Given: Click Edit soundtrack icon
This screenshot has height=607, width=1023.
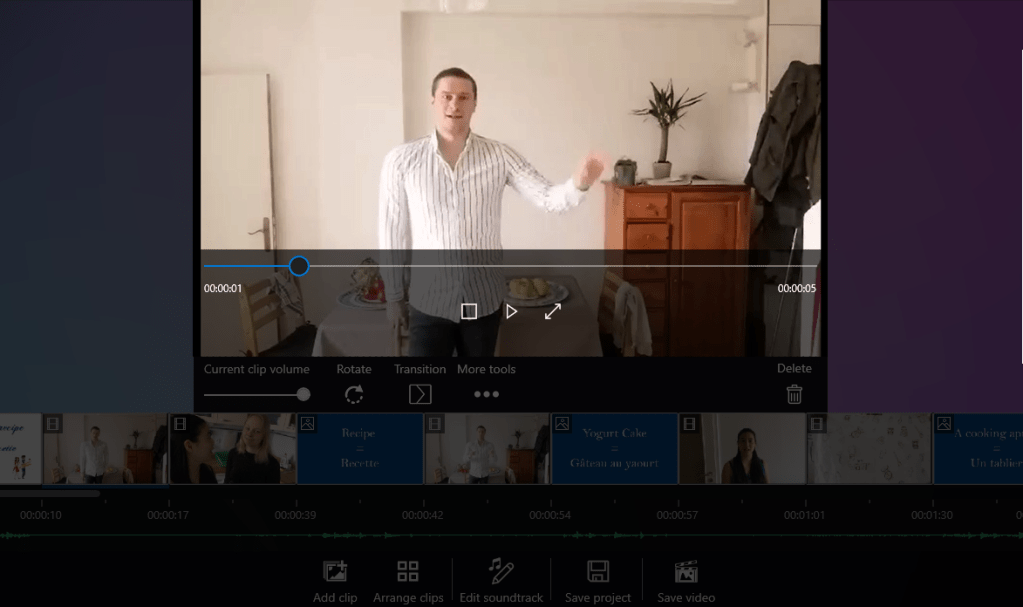Looking at the screenshot, I should pos(501,572).
